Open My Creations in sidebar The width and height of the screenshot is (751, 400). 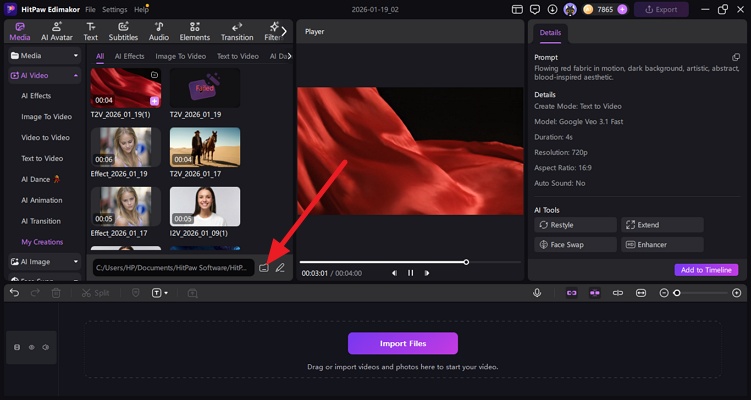click(42, 242)
